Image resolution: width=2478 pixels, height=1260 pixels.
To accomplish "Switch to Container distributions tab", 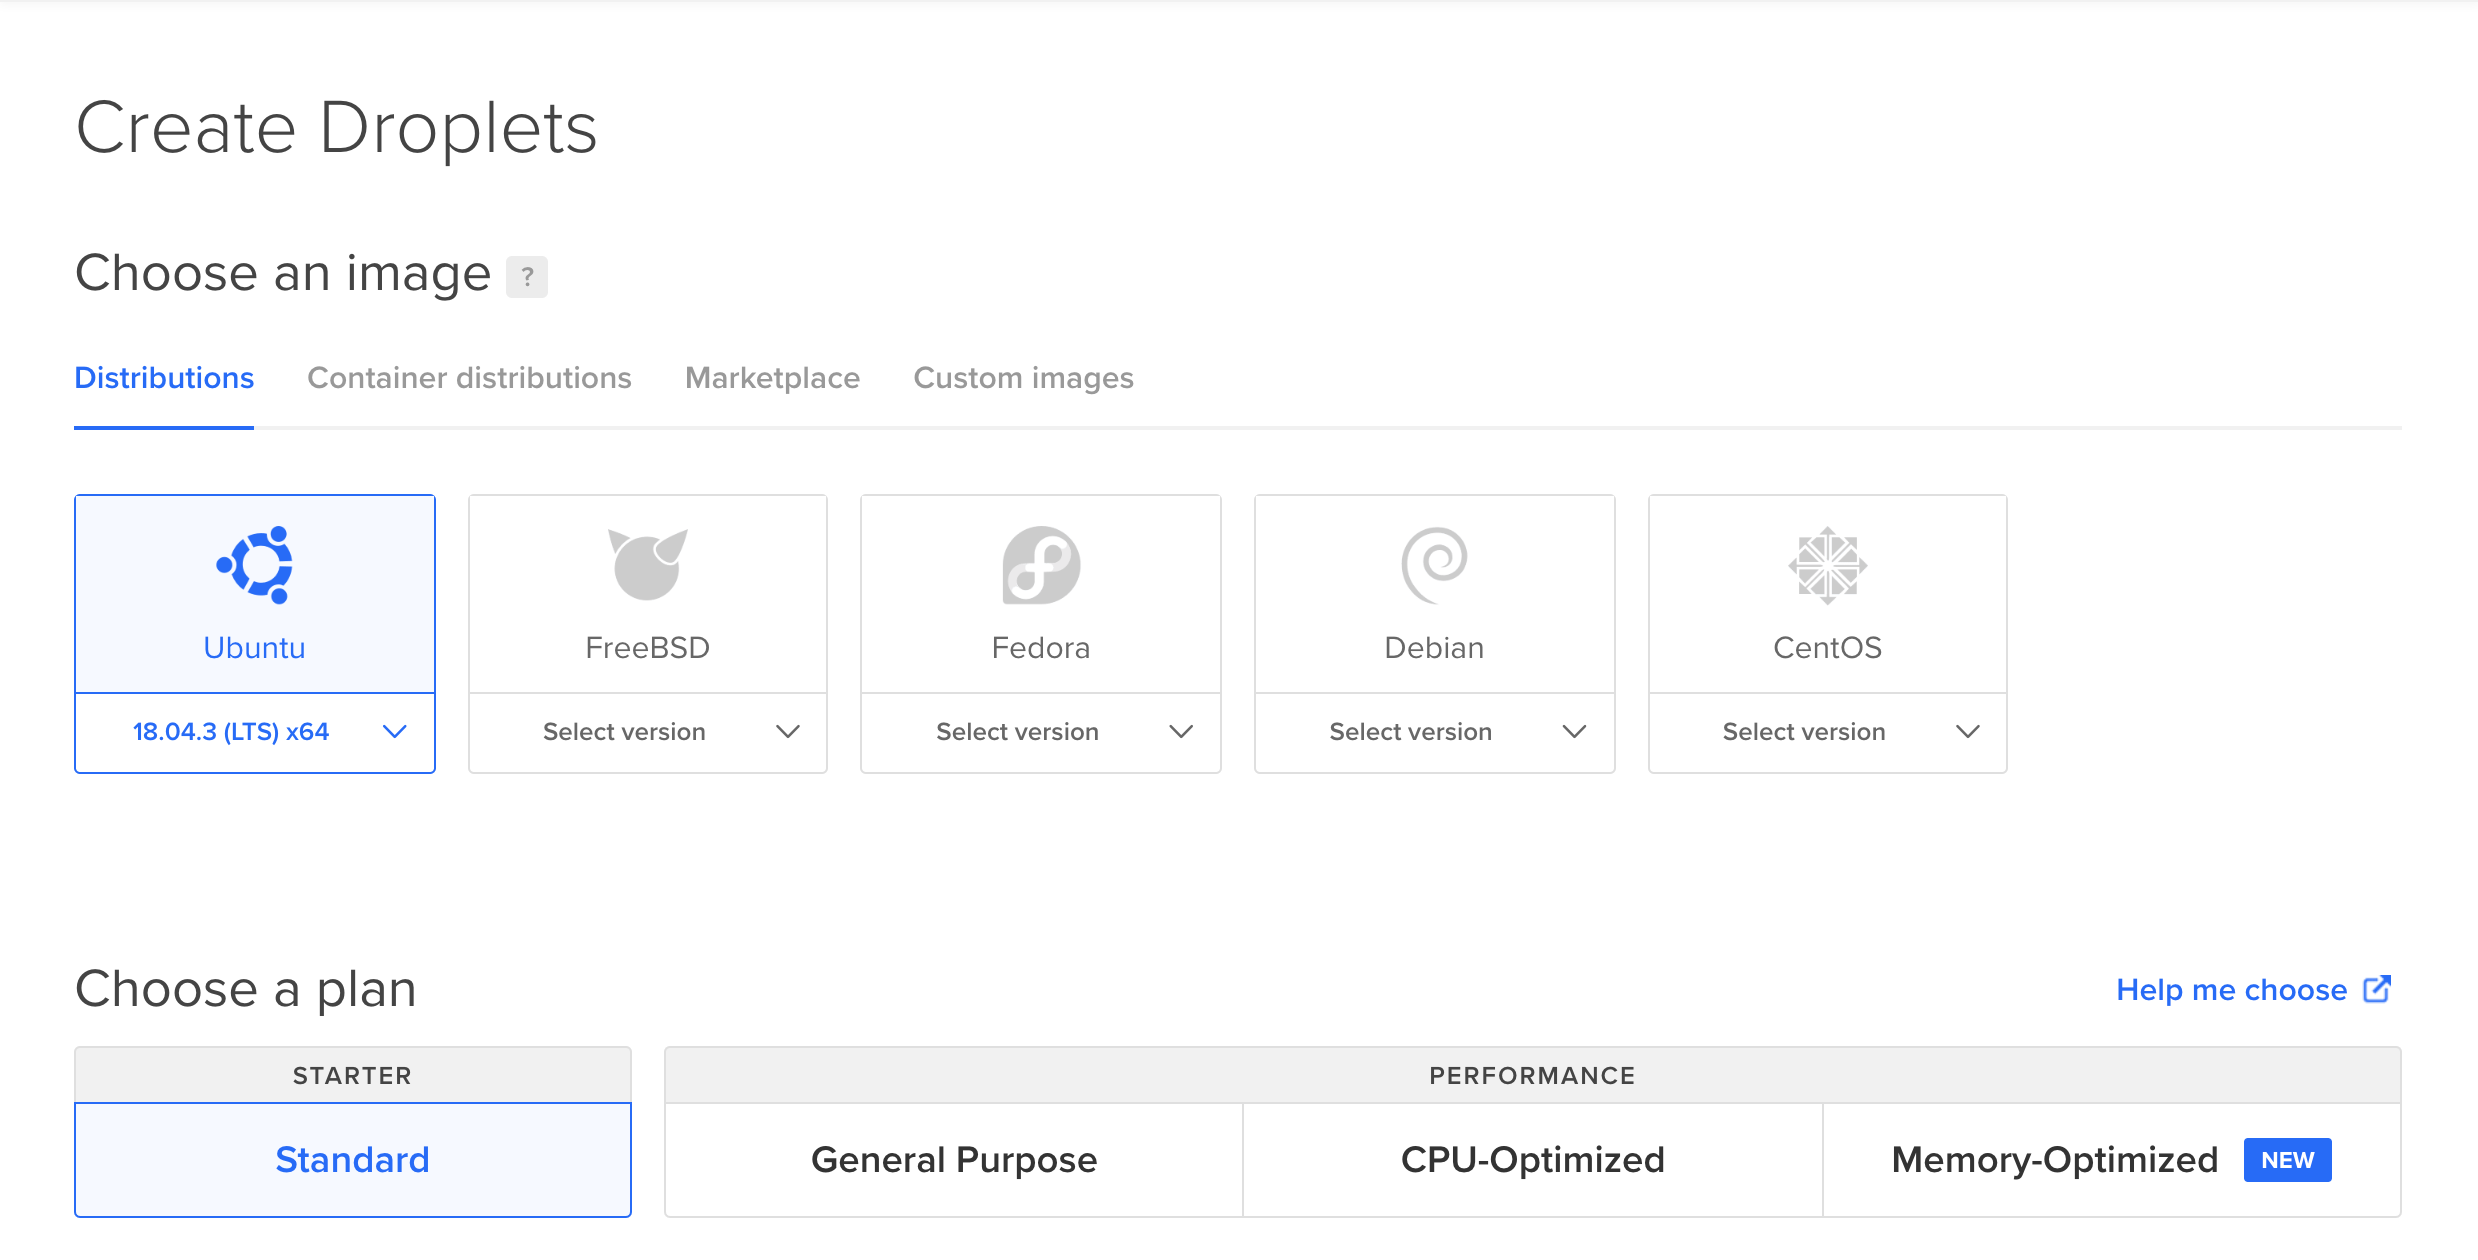I will coord(469,378).
